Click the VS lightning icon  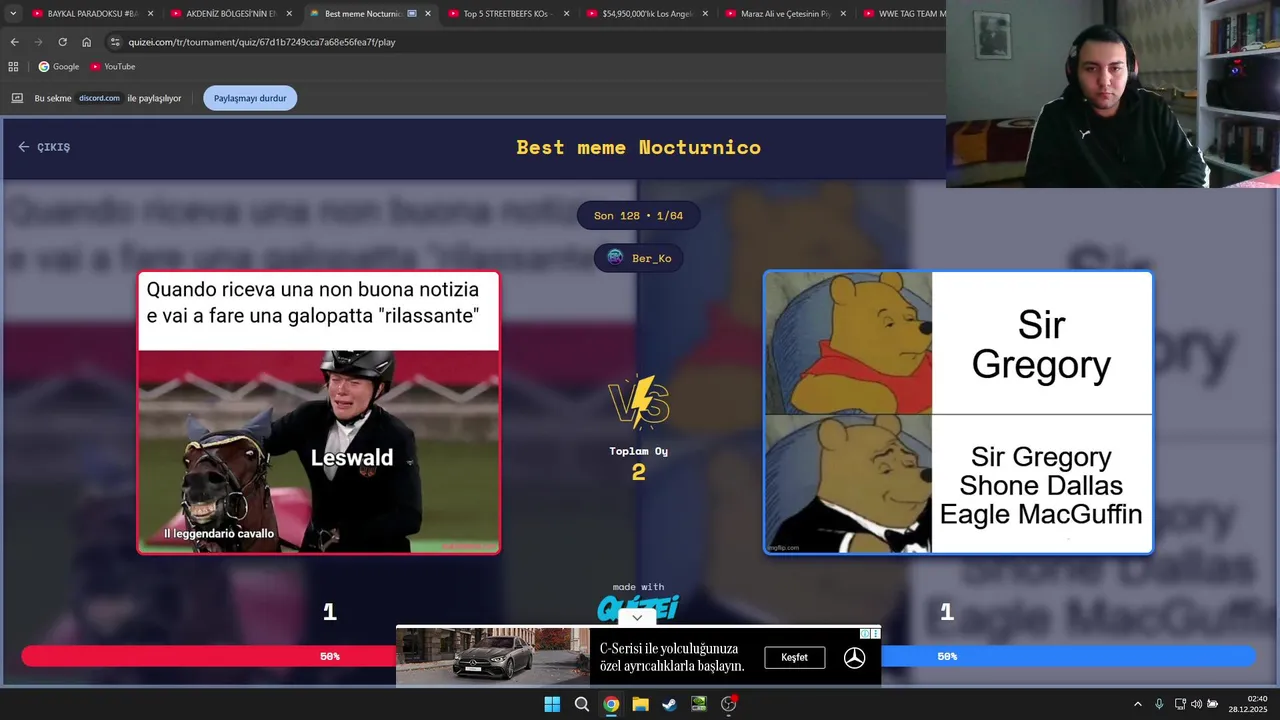coord(639,402)
